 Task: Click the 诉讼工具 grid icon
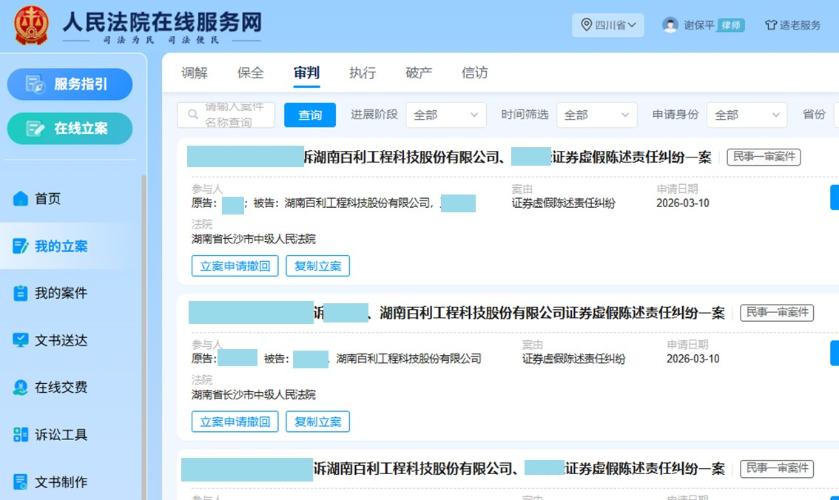pyautogui.click(x=20, y=434)
